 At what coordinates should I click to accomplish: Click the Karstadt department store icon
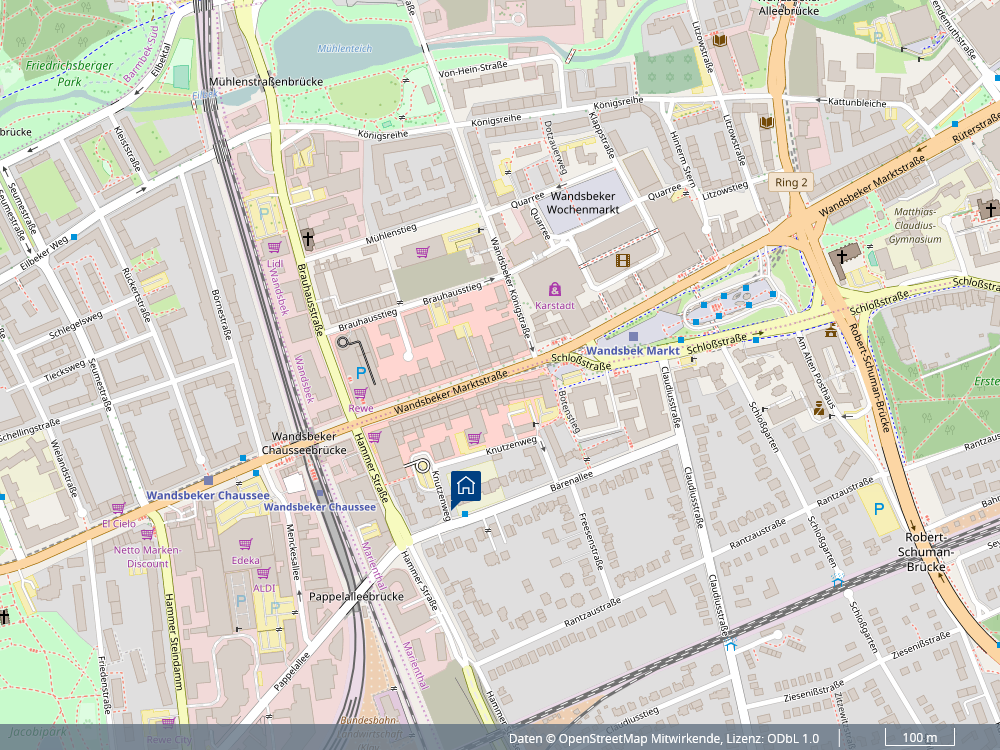coord(555,289)
